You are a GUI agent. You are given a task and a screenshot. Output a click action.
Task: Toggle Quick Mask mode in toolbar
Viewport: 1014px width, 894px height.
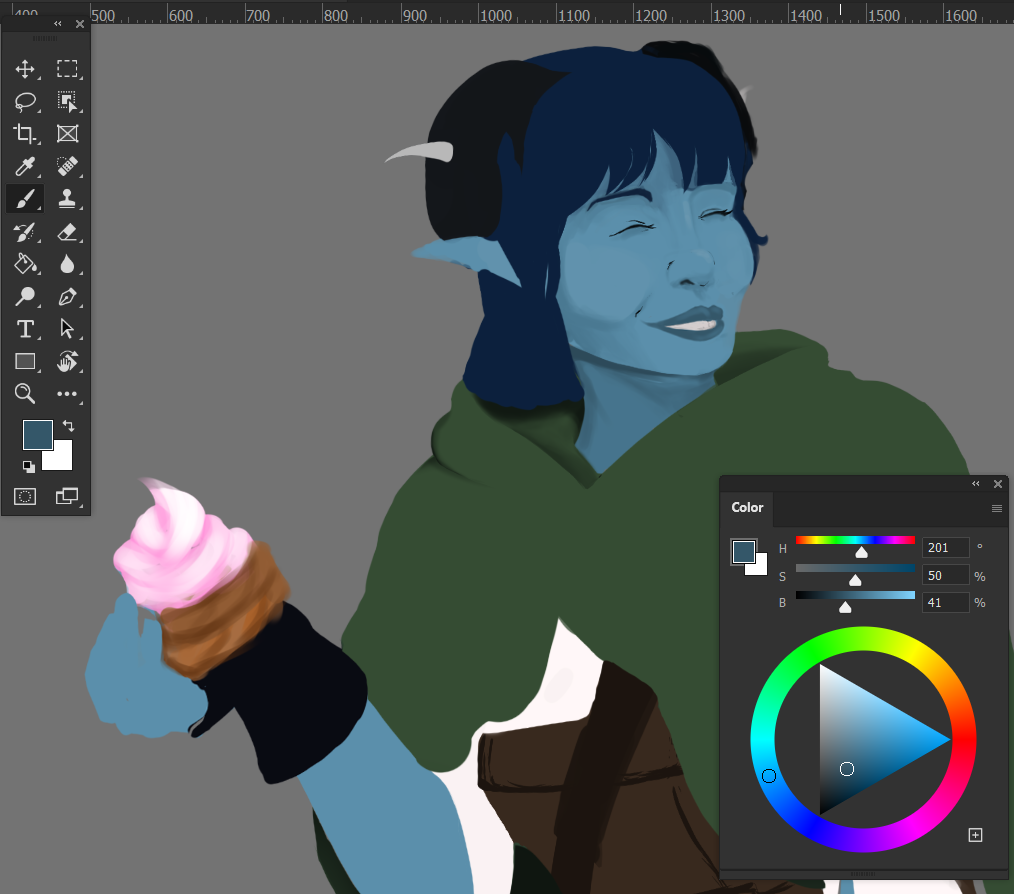click(x=25, y=496)
